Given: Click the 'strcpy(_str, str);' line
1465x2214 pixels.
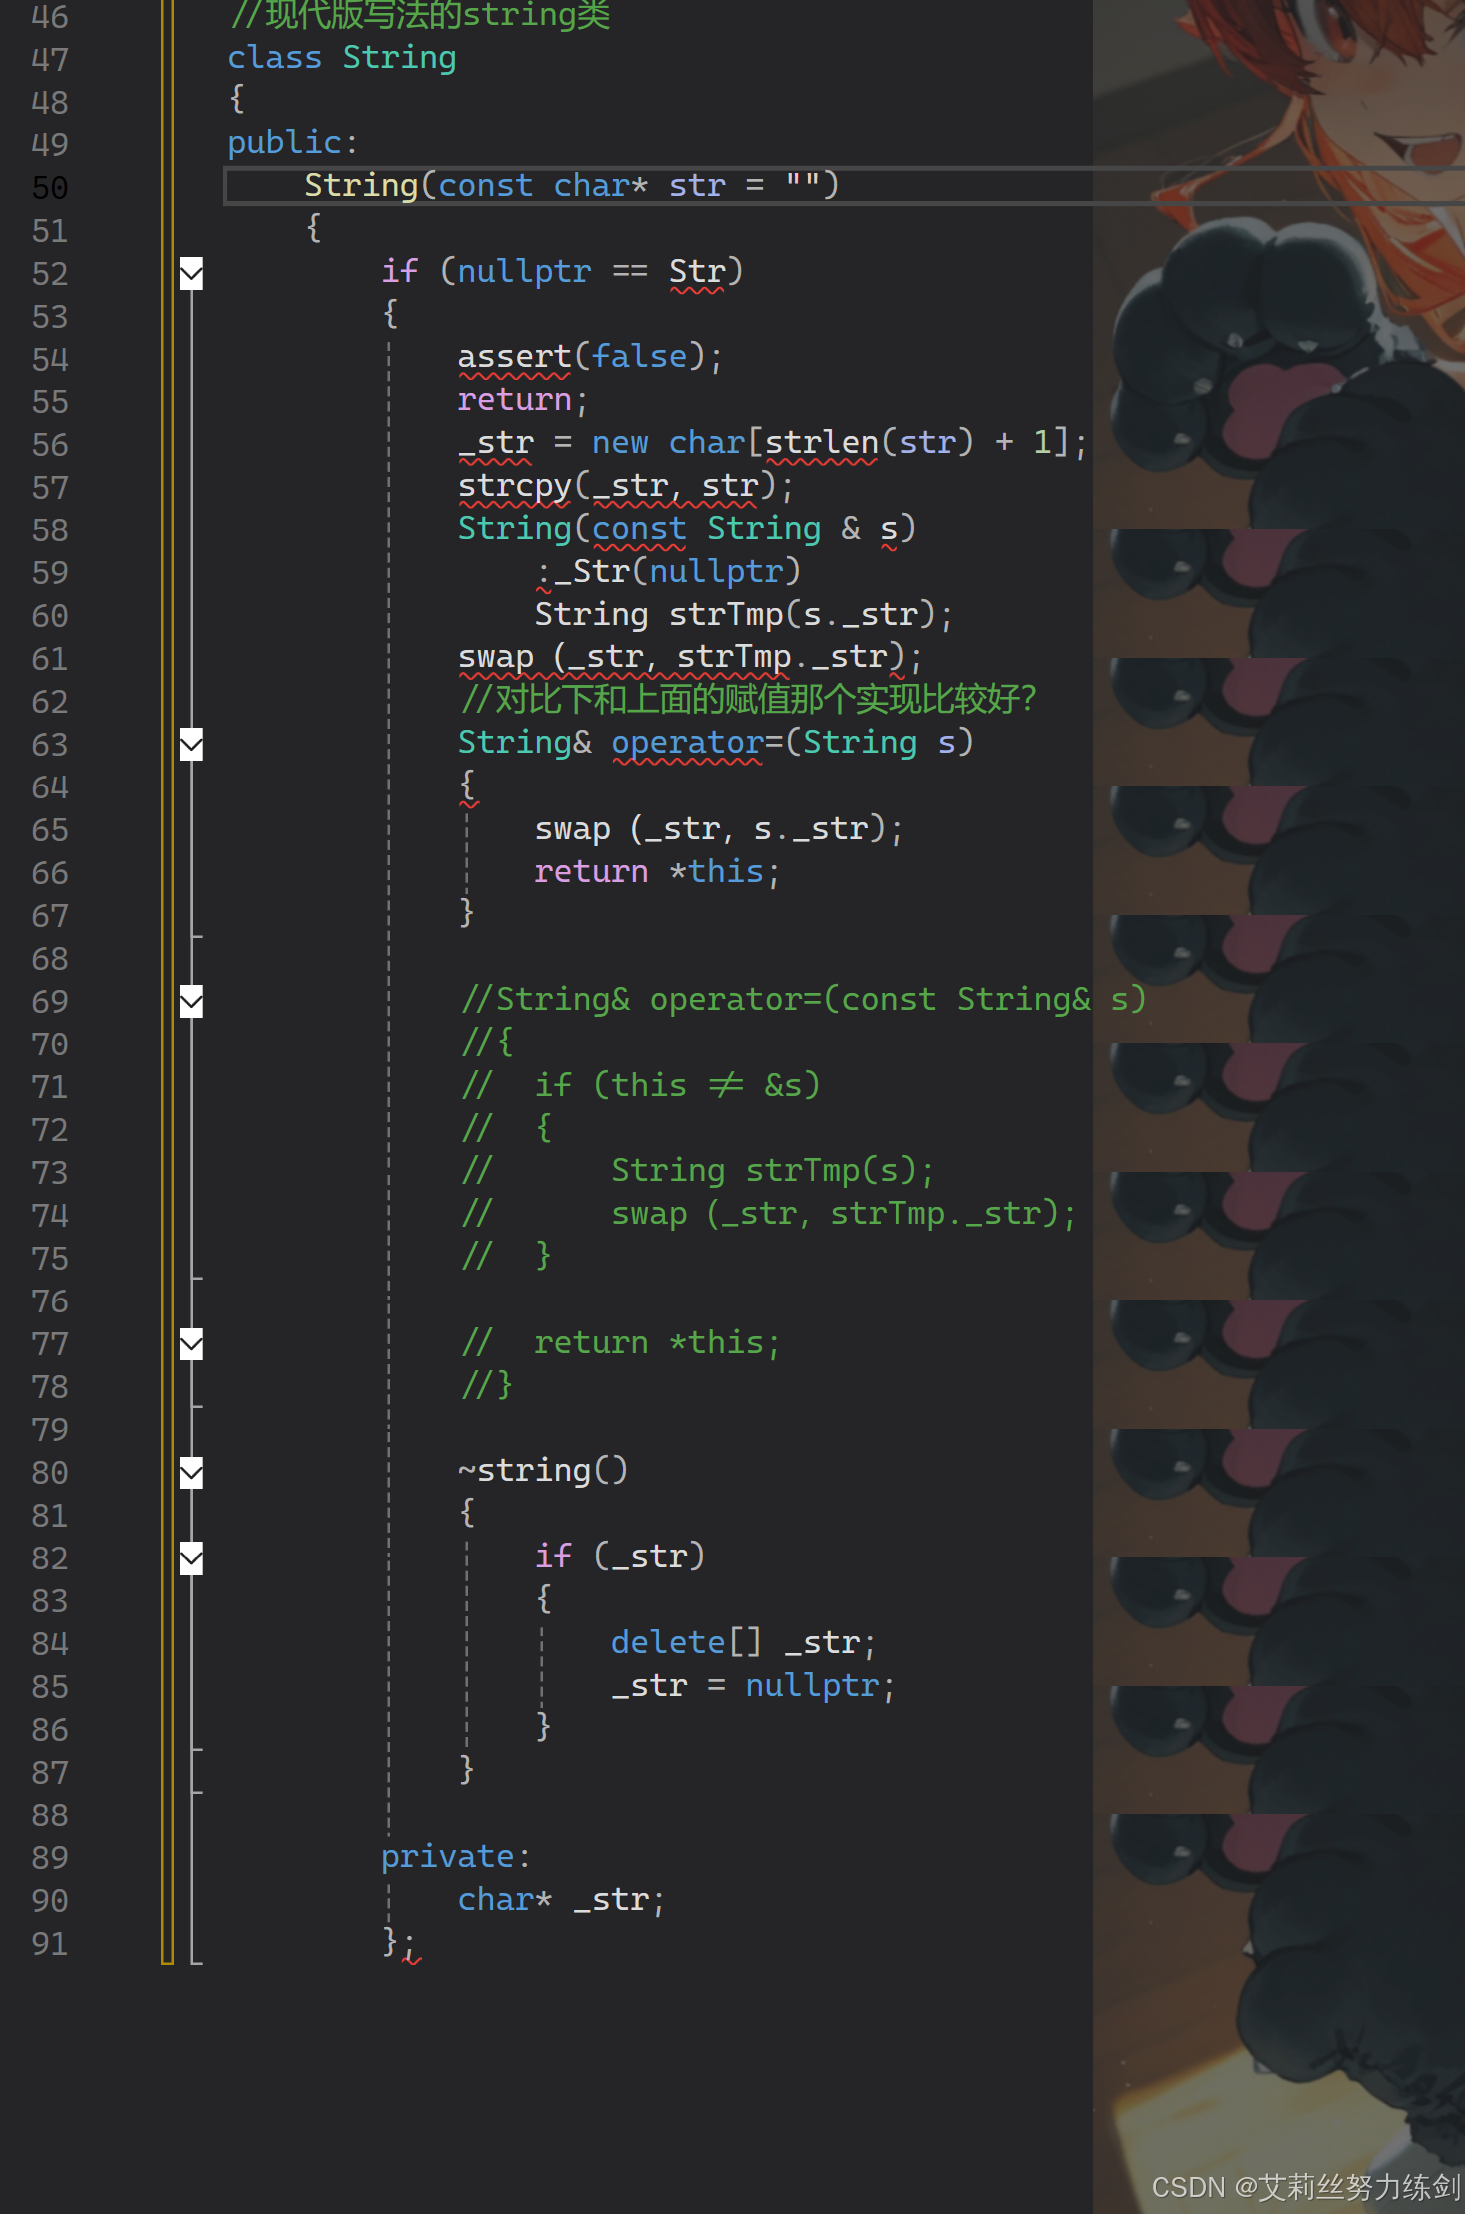Looking at the screenshot, I should point(626,486).
